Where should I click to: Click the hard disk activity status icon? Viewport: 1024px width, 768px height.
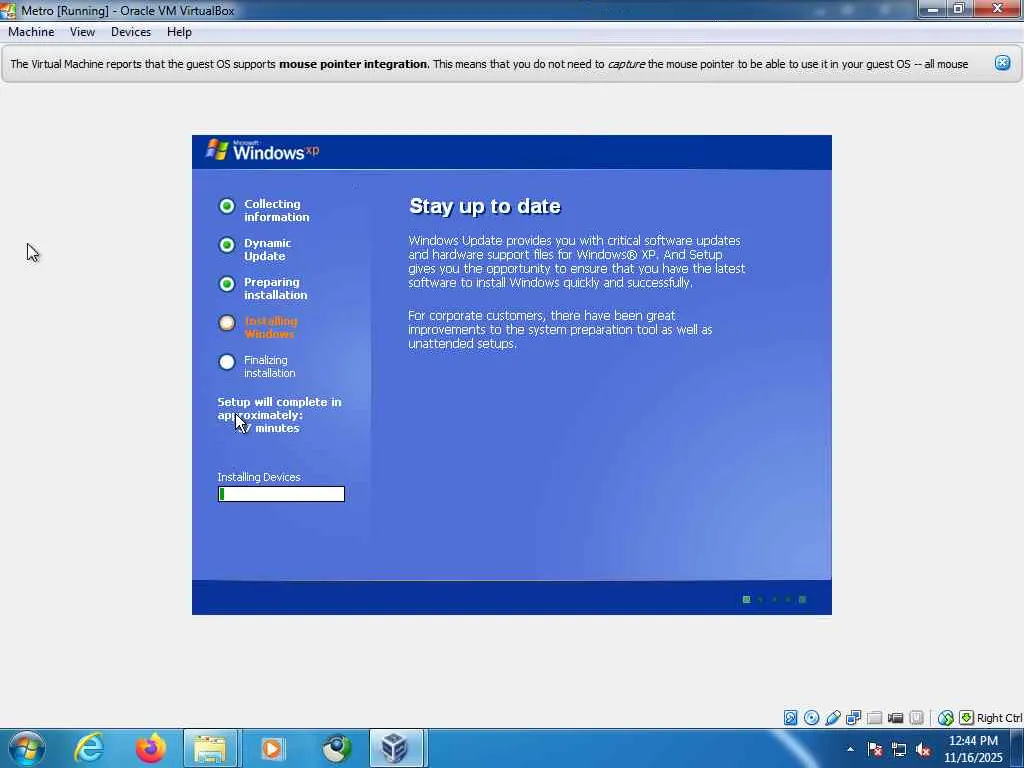[x=790, y=718]
